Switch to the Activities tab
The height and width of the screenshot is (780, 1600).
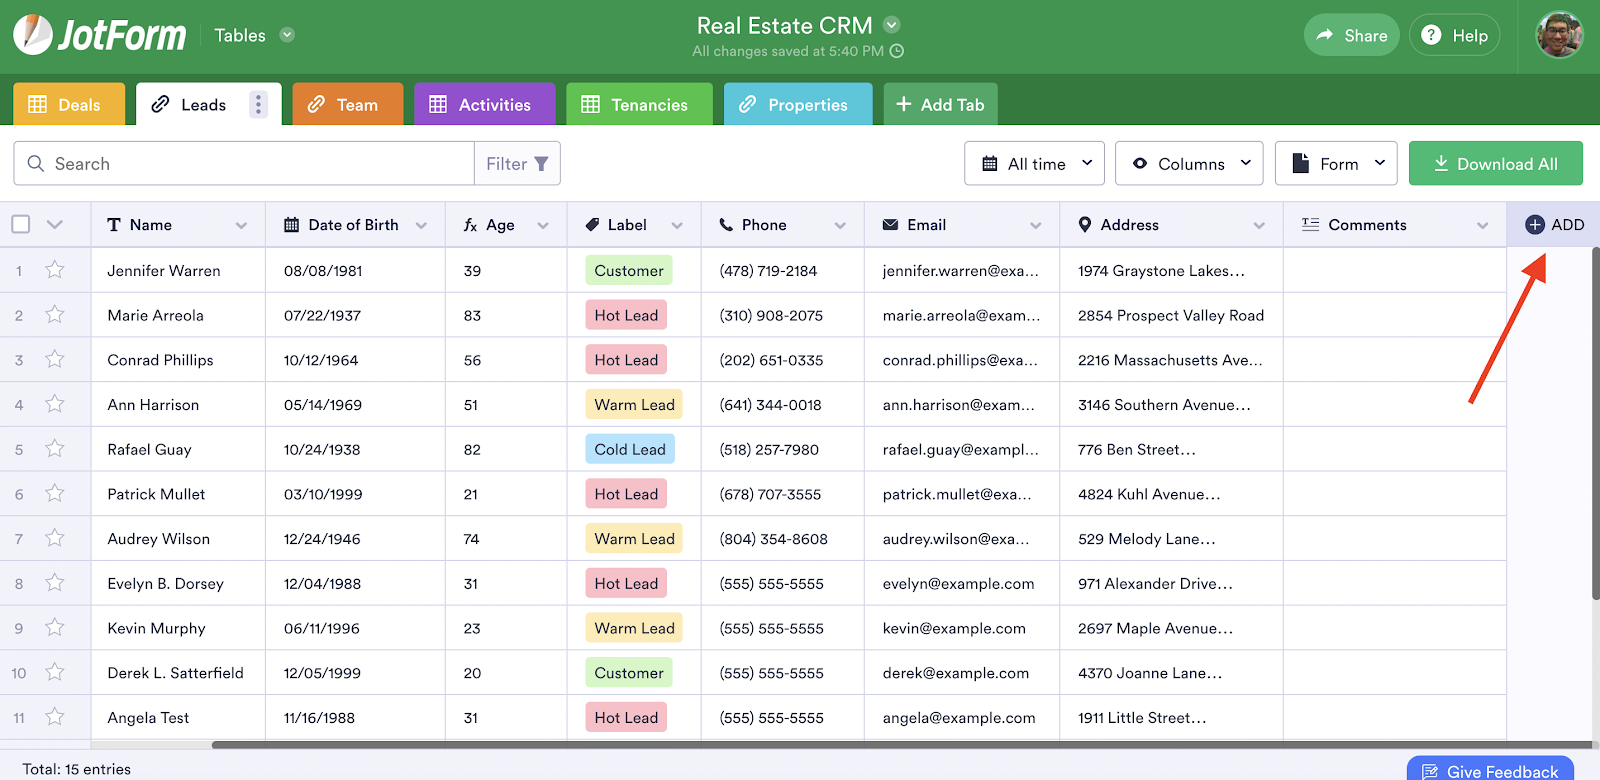[x=484, y=105]
